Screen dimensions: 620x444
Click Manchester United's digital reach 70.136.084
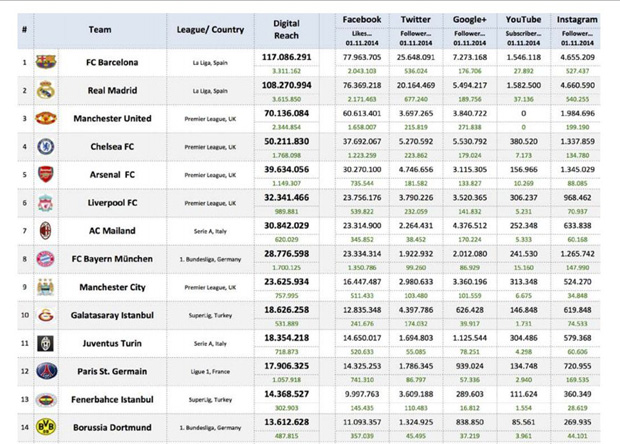(287, 113)
